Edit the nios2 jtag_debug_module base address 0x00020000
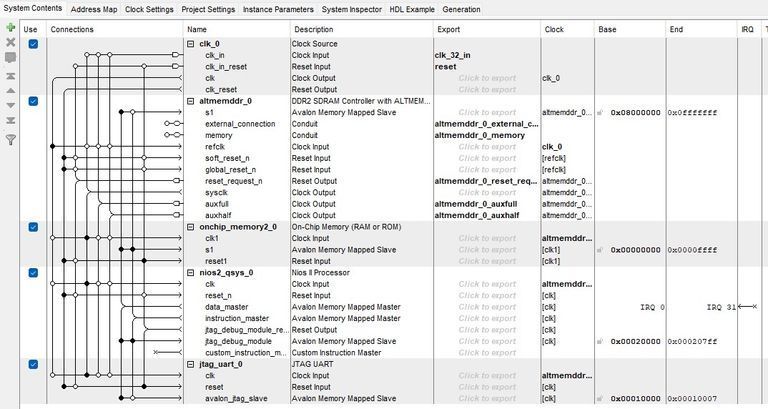 [x=634, y=341]
